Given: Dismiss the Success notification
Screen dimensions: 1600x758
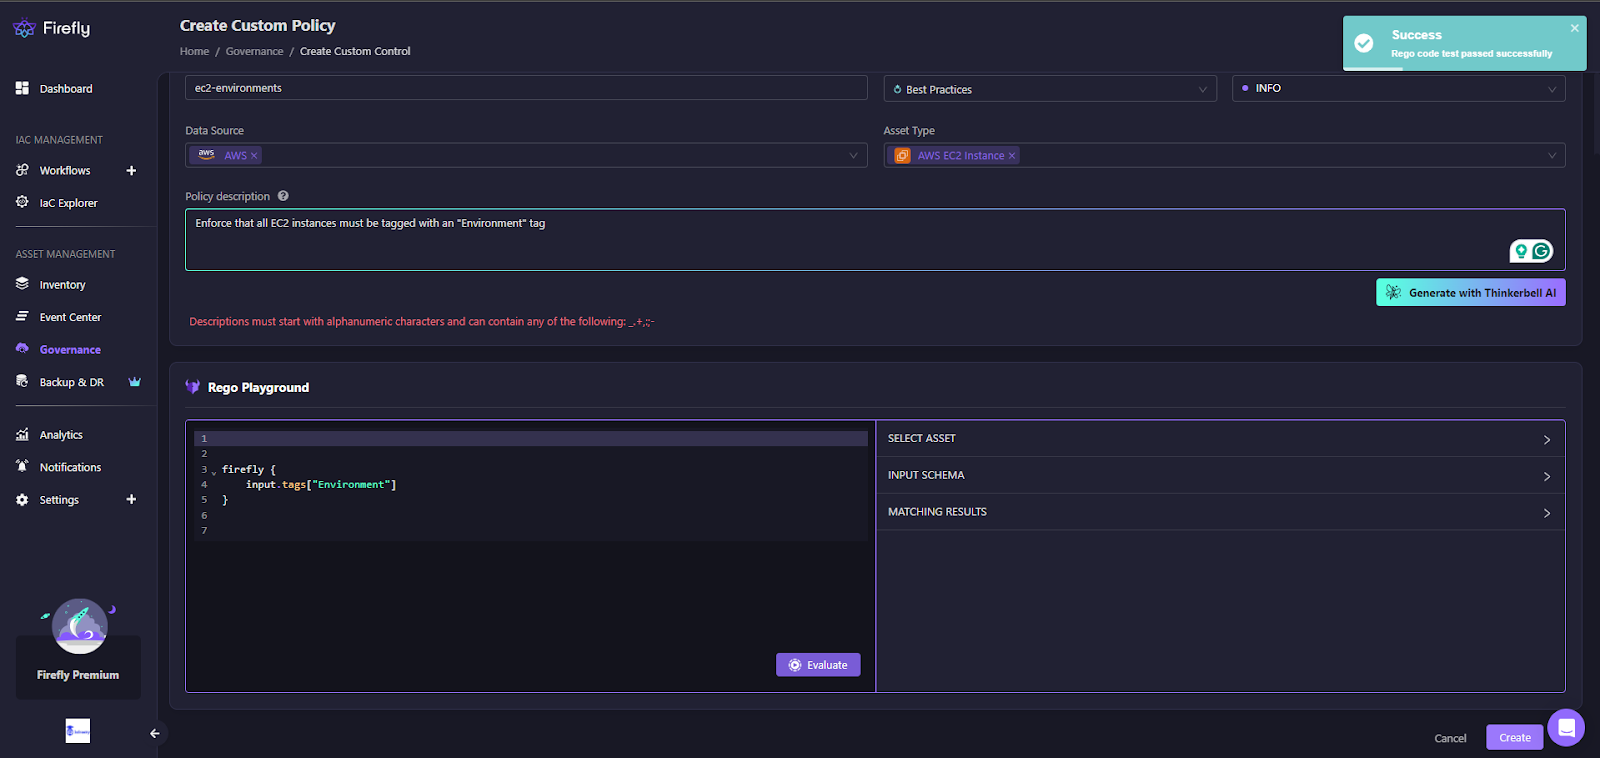Looking at the screenshot, I should (x=1575, y=28).
